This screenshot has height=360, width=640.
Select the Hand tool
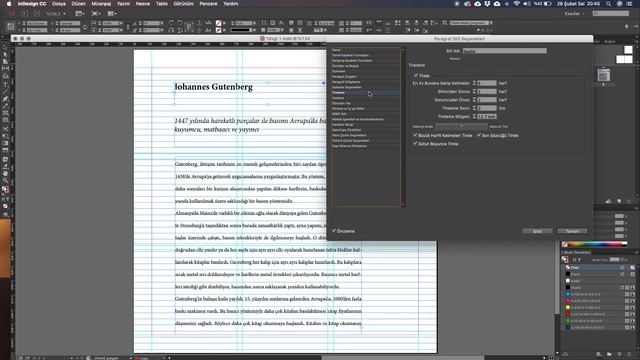coord(5,173)
